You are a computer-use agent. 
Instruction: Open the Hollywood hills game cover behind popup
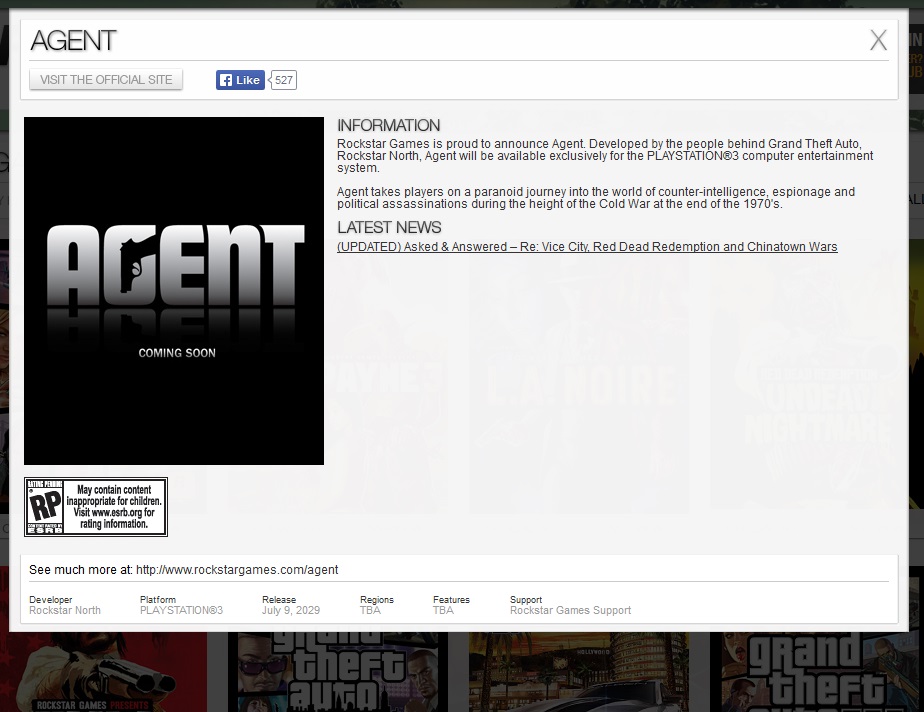pos(579,672)
